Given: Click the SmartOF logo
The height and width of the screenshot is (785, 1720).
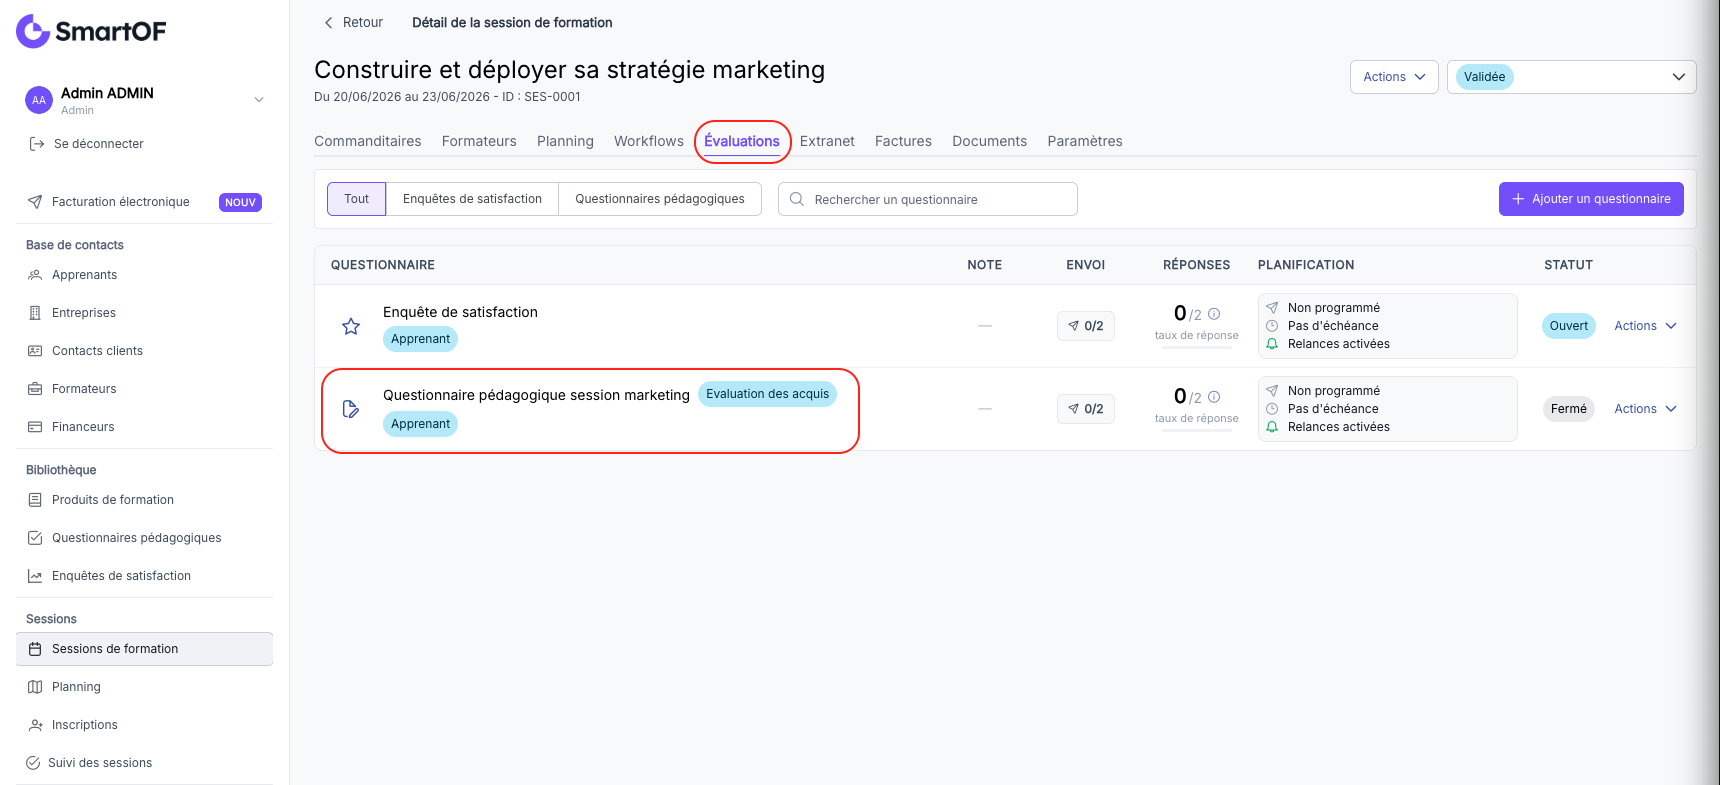Looking at the screenshot, I should click(91, 31).
